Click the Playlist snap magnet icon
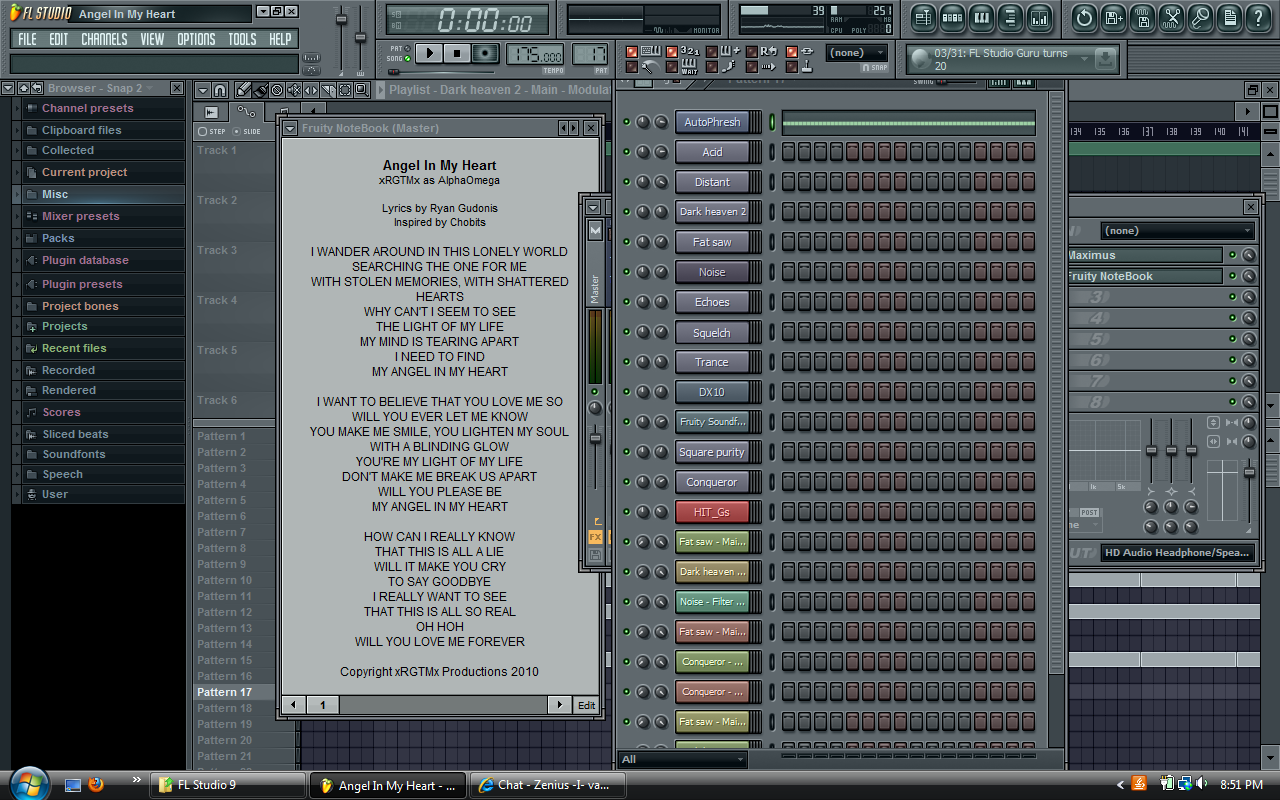The height and width of the screenshot is (800, 1280). (220, 90)
